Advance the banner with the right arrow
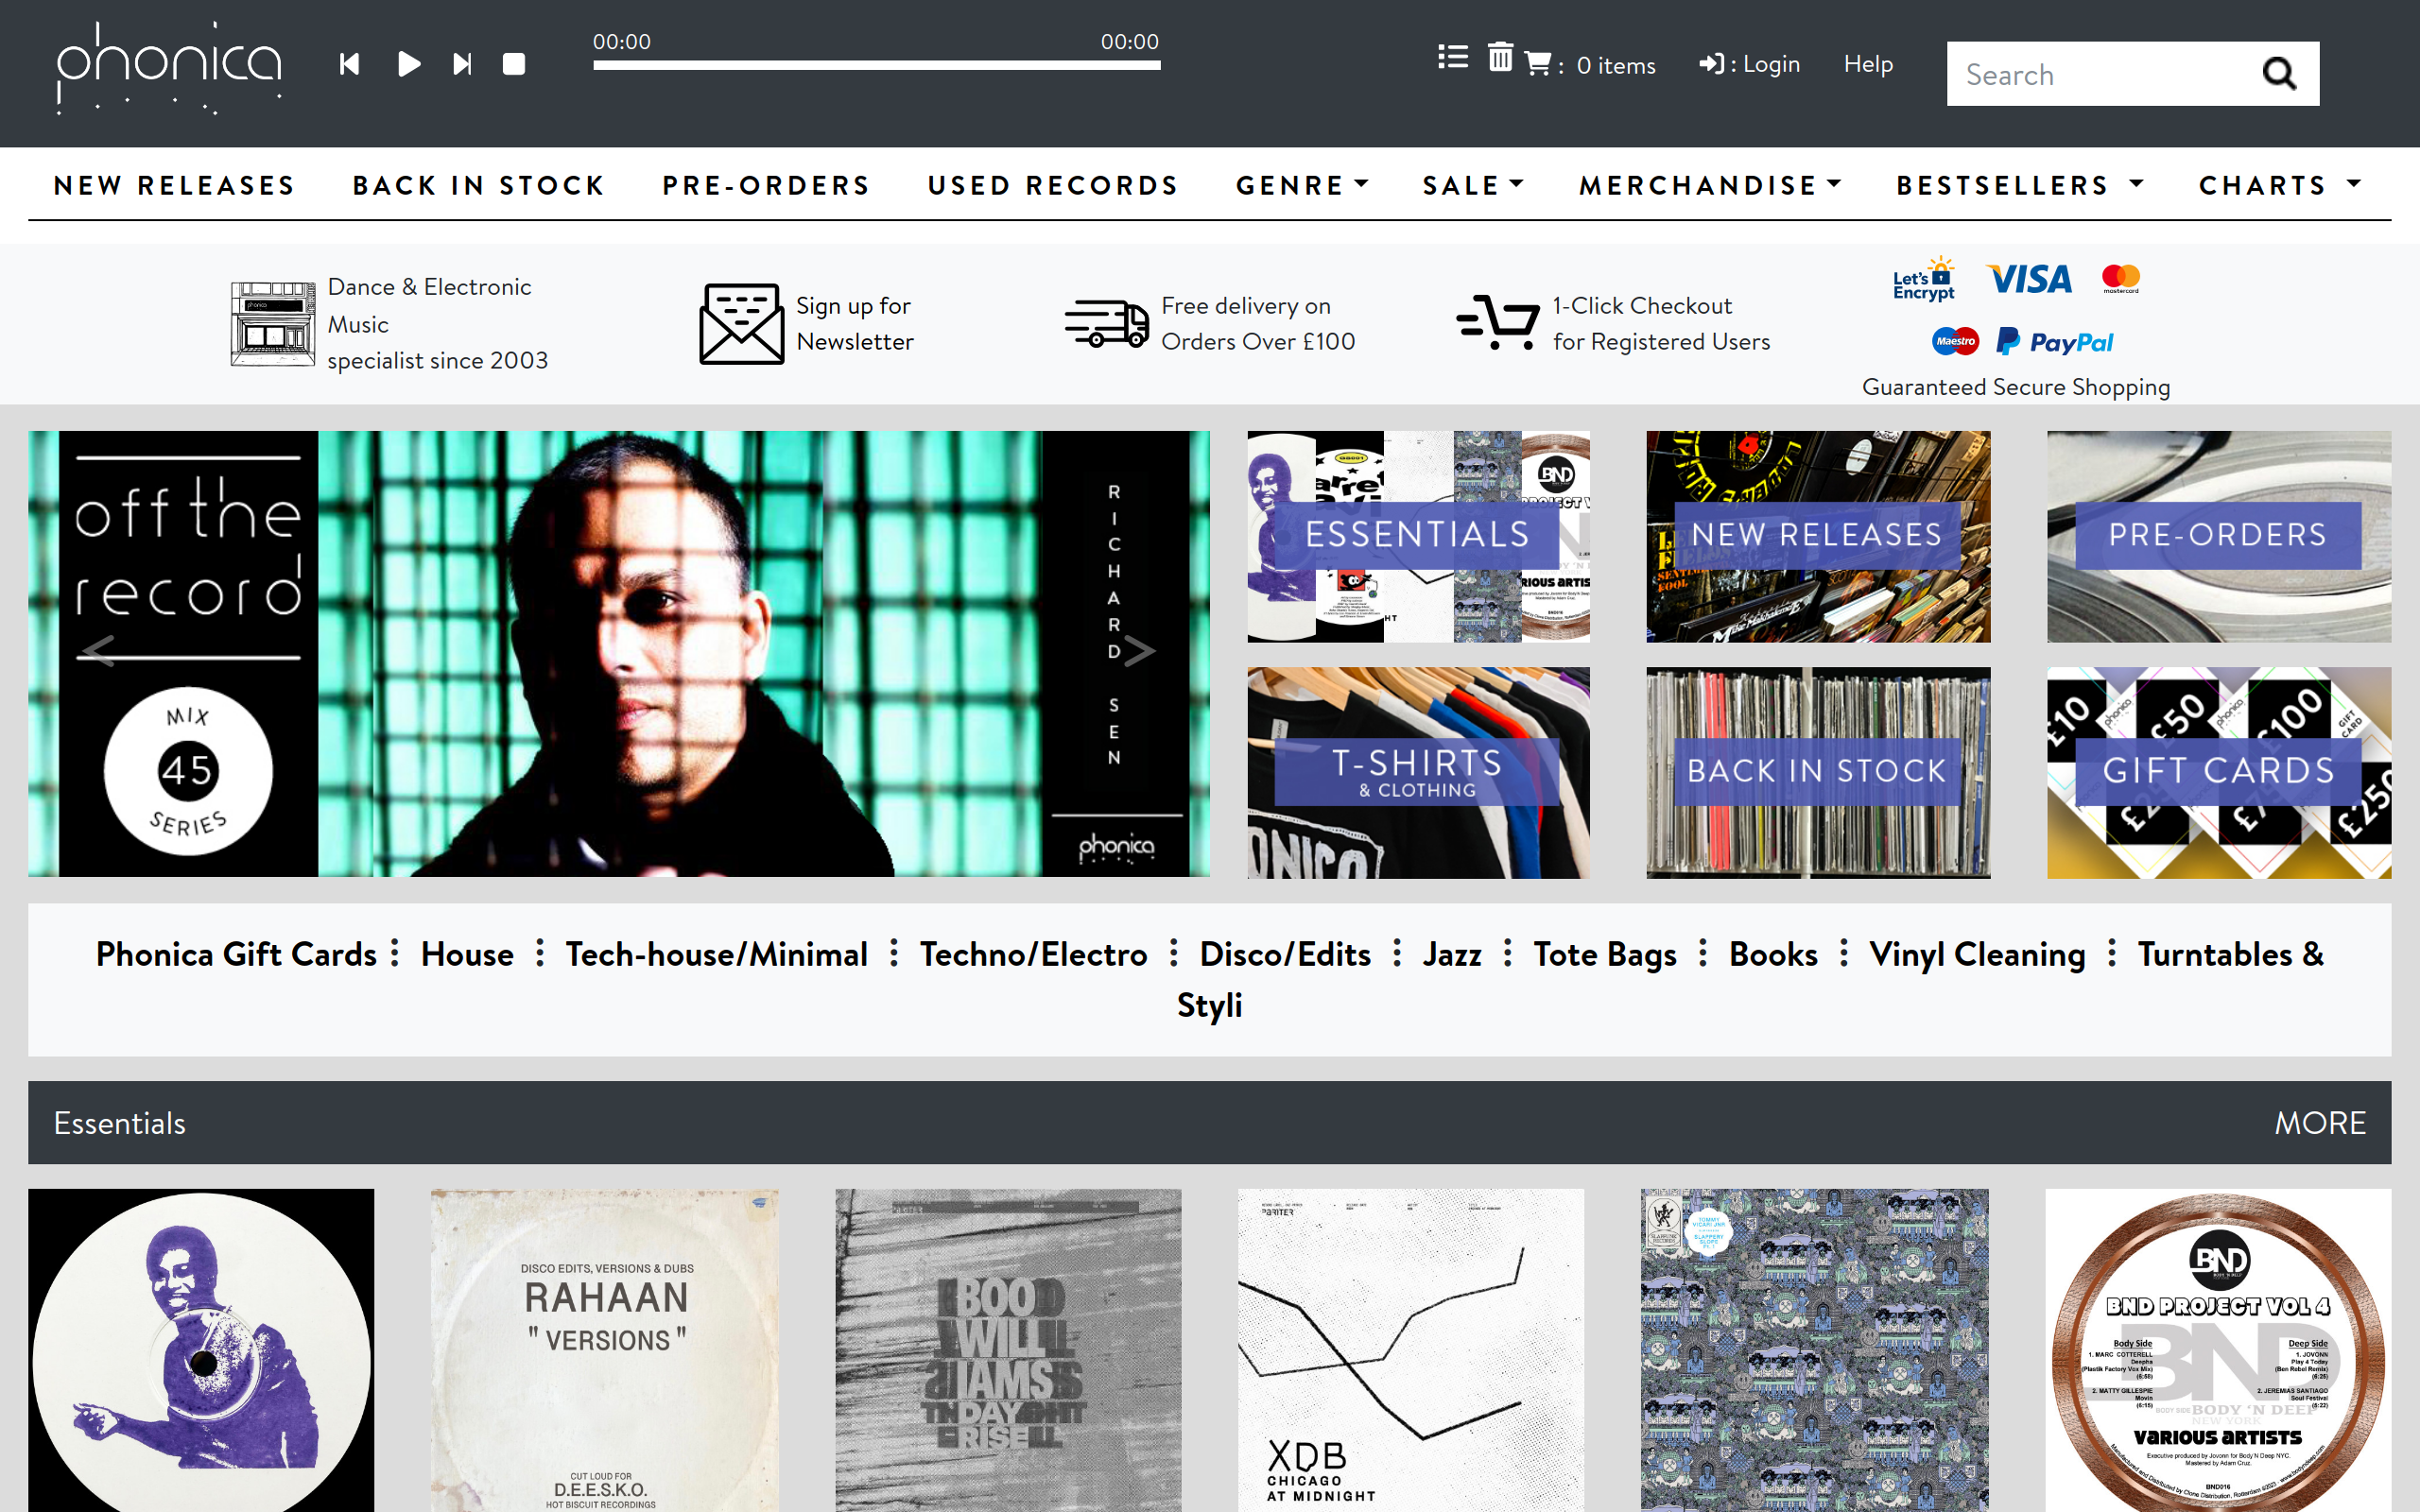 click(x=1140, y=651)
